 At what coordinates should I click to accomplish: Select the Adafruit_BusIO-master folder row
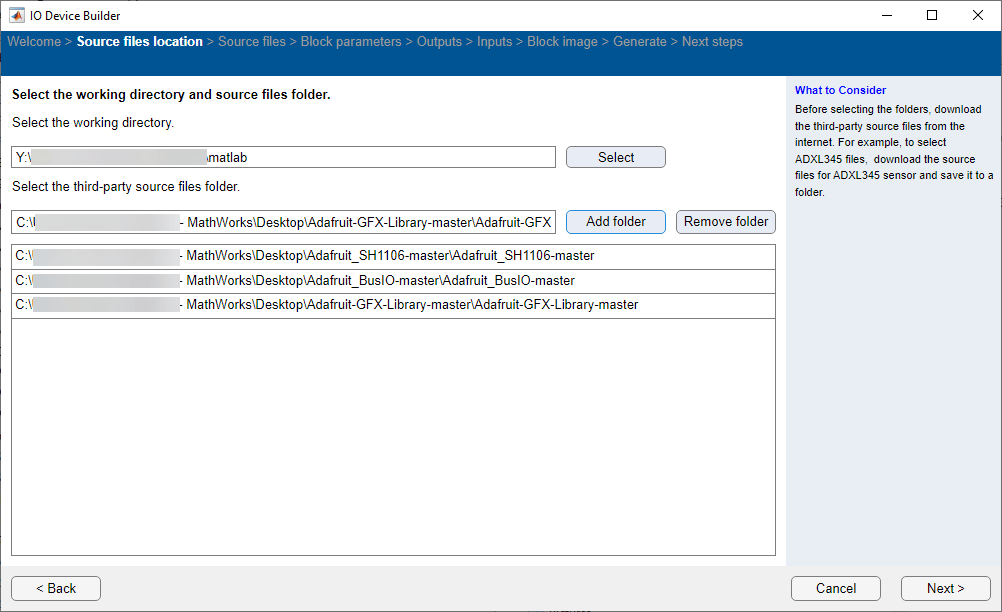pos(392,281)
